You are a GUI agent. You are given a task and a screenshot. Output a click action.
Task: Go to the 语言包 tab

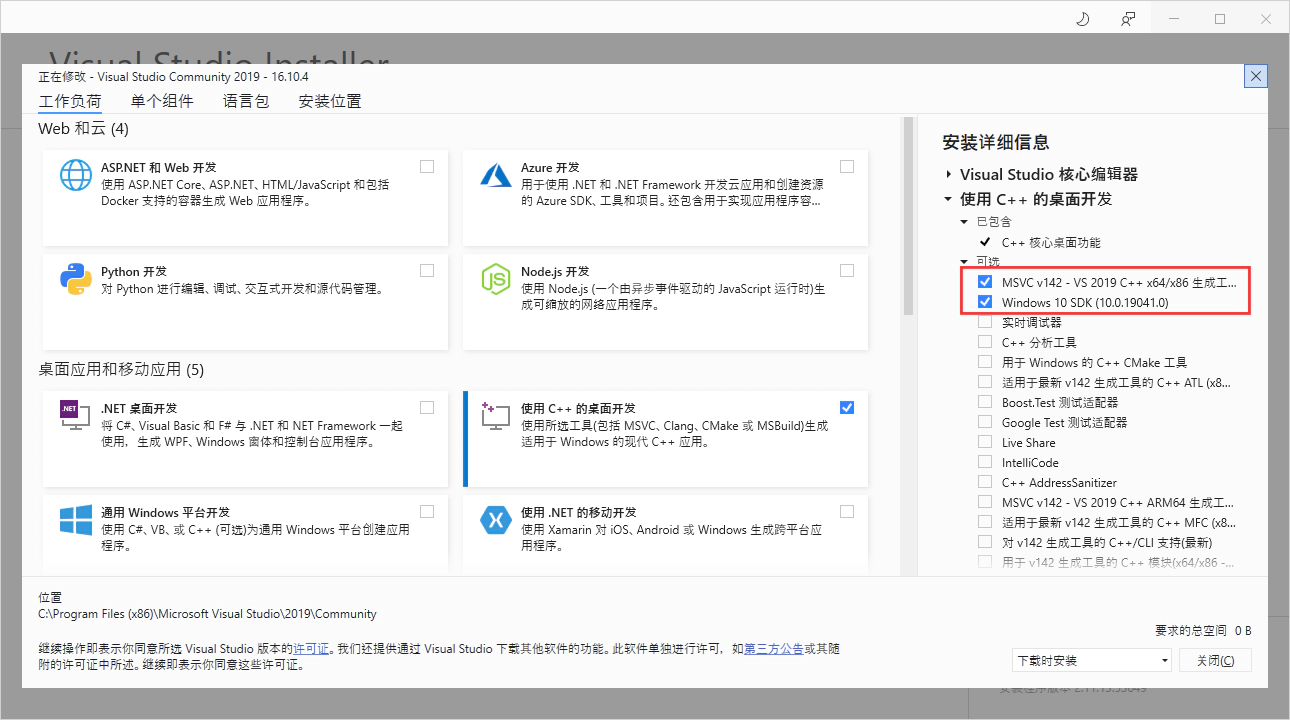click(x=246, y=101)
